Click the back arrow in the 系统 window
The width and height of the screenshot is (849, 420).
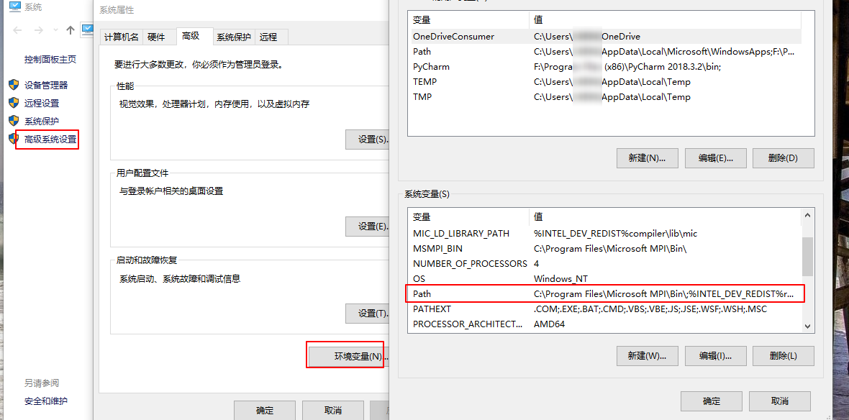[x=16, y=31]
